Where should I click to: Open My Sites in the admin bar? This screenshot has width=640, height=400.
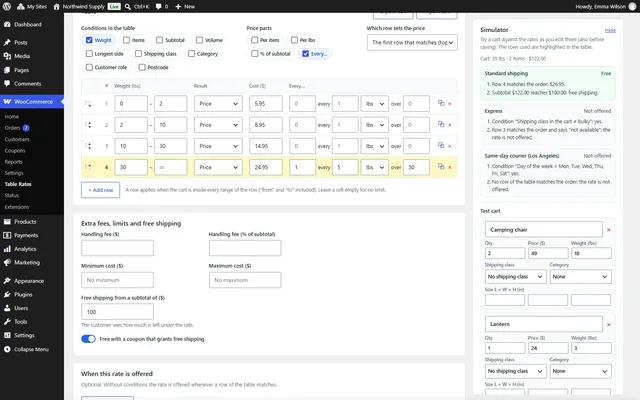32,7
